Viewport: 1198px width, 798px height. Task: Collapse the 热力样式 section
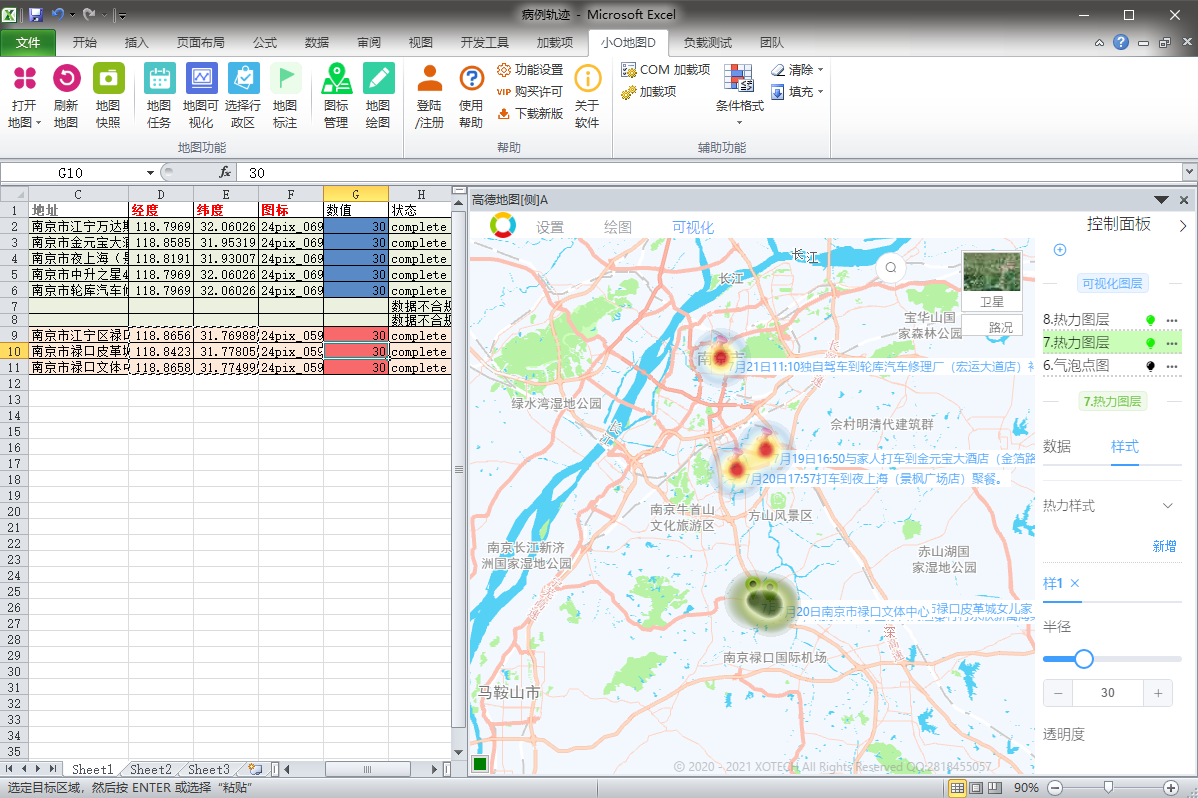tap(1167, 506)
